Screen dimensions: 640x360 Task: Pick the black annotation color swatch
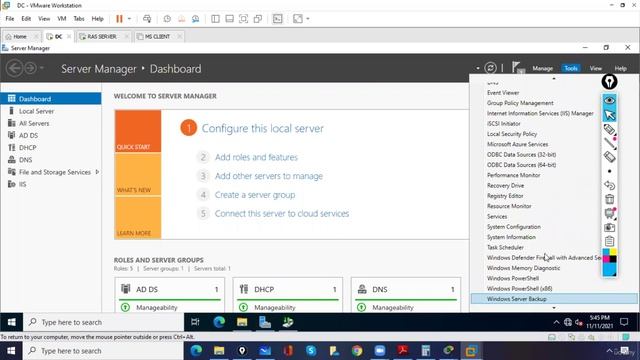613,259
